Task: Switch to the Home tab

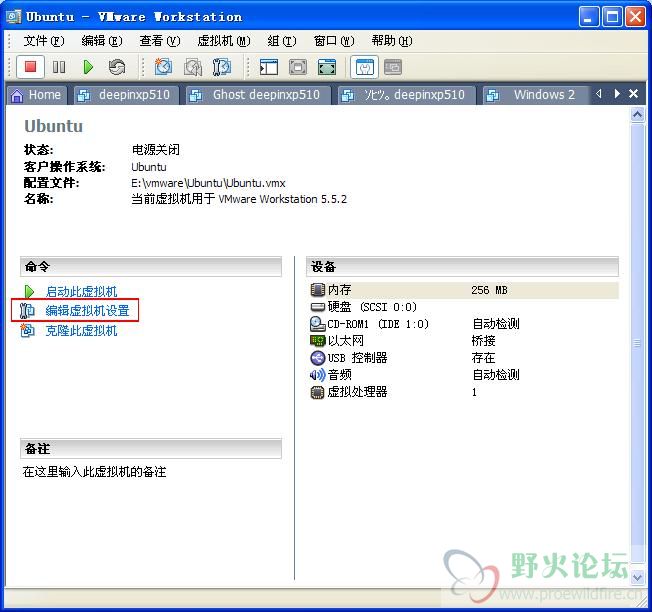Action: [x=36, y=95]
